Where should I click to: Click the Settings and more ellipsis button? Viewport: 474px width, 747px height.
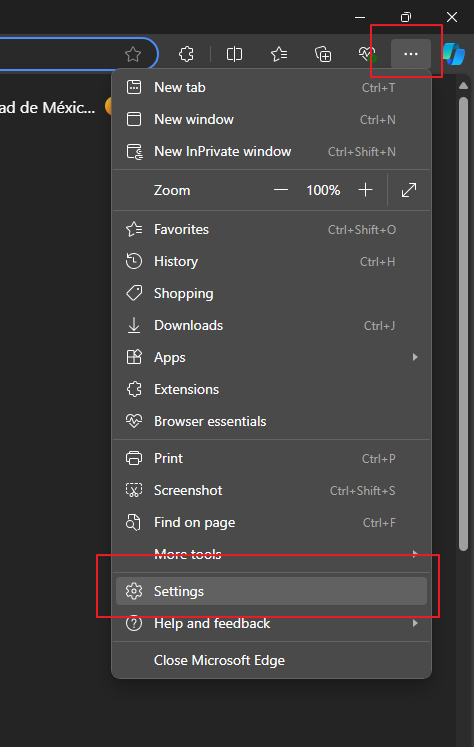(x=411, y=54)
